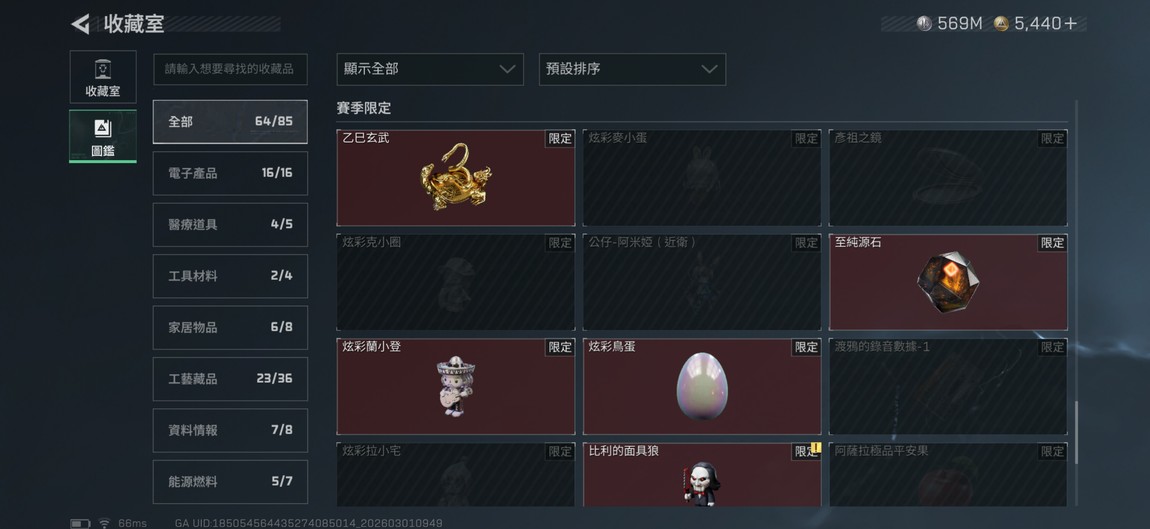Image resolution: width=1150 pixels, height=529 pixels.
Task: Open the 工藝藏品 23/36 category
Action: [x=230, y=379]
